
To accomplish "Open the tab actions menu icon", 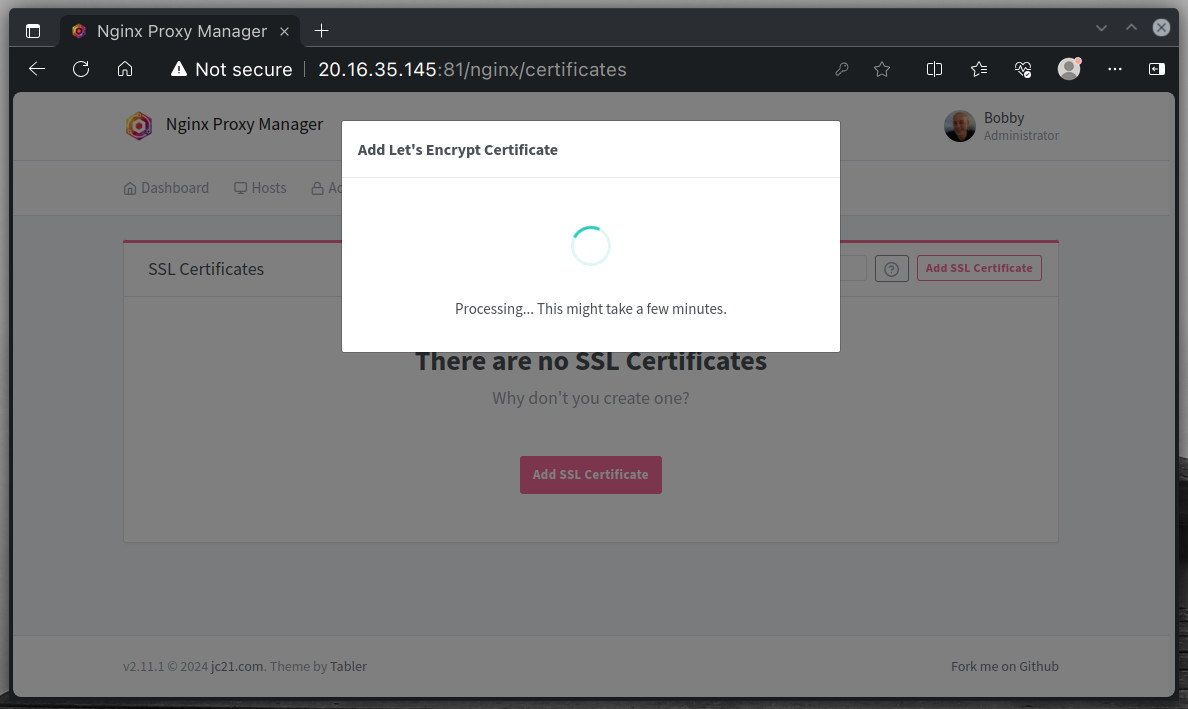I will [33, 31].
